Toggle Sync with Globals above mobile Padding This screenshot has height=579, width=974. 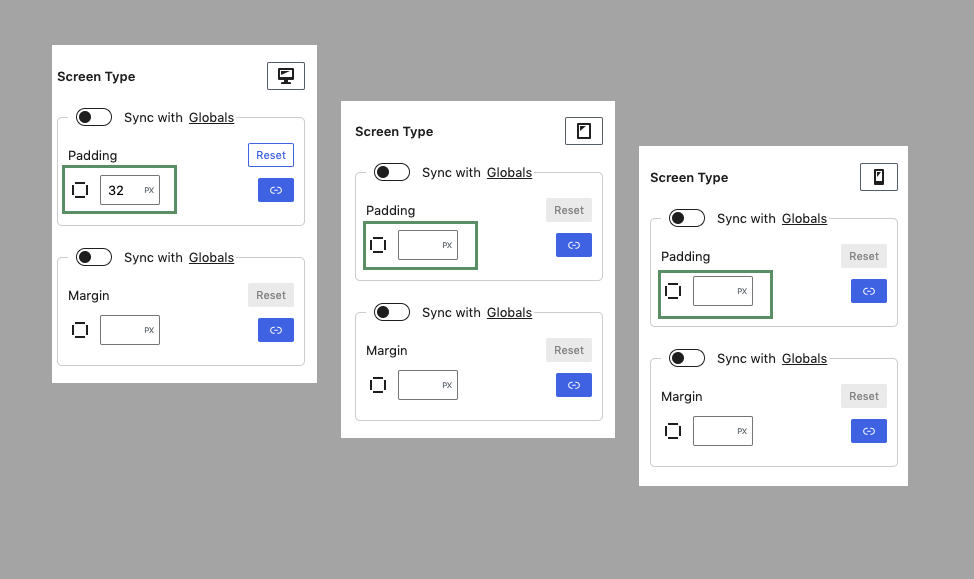pos(686,218)
